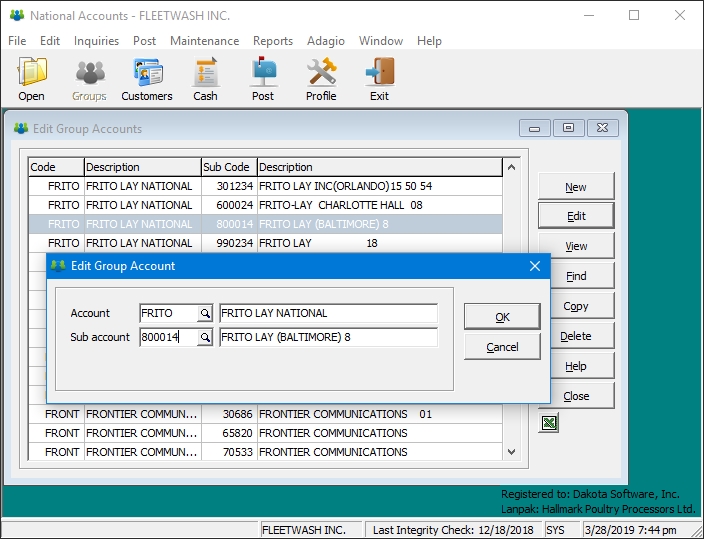Click the Help button in side panel

(581, 366)
